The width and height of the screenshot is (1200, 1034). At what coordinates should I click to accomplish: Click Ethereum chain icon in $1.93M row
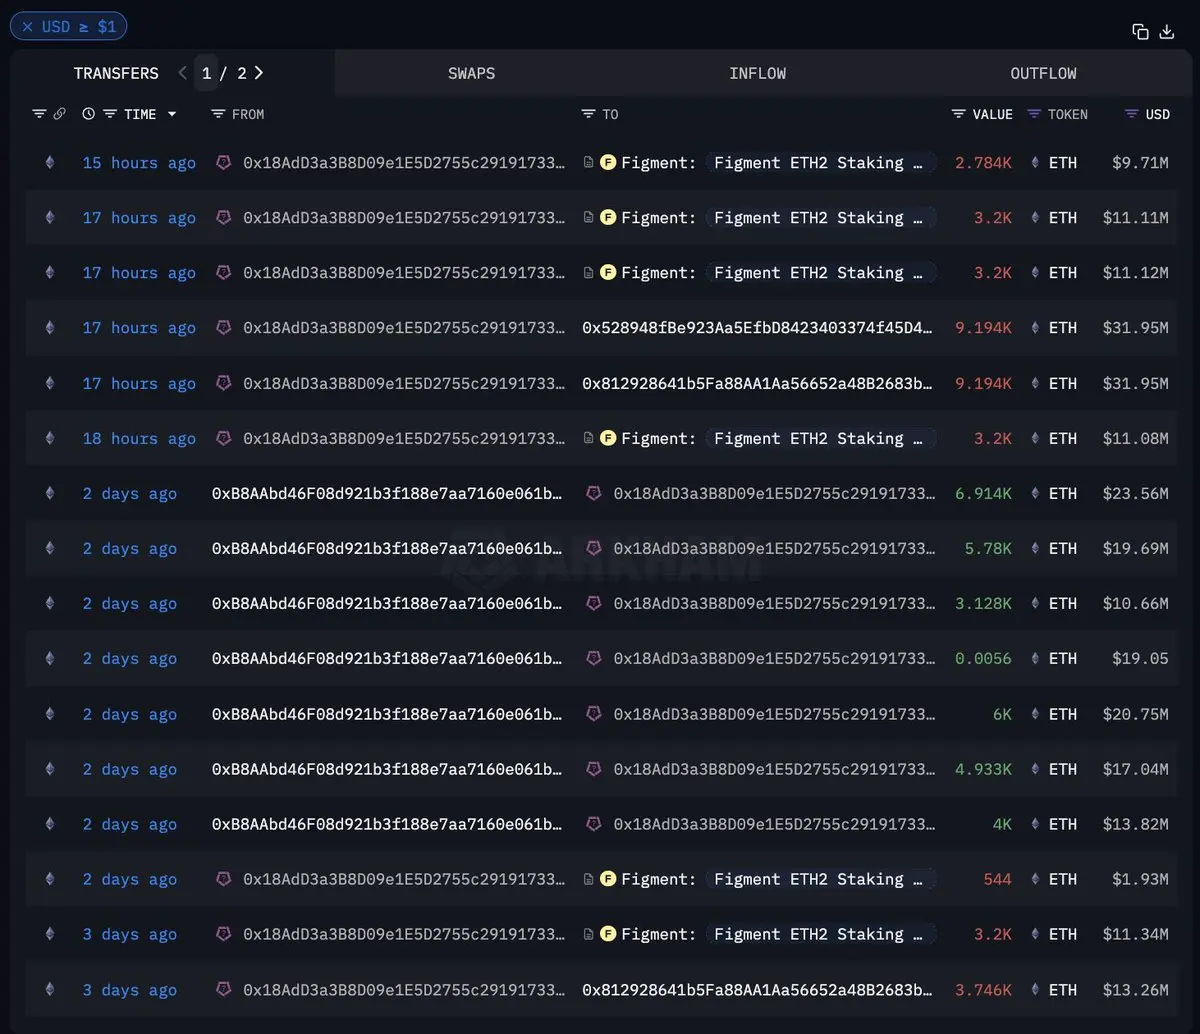(49, 879)
